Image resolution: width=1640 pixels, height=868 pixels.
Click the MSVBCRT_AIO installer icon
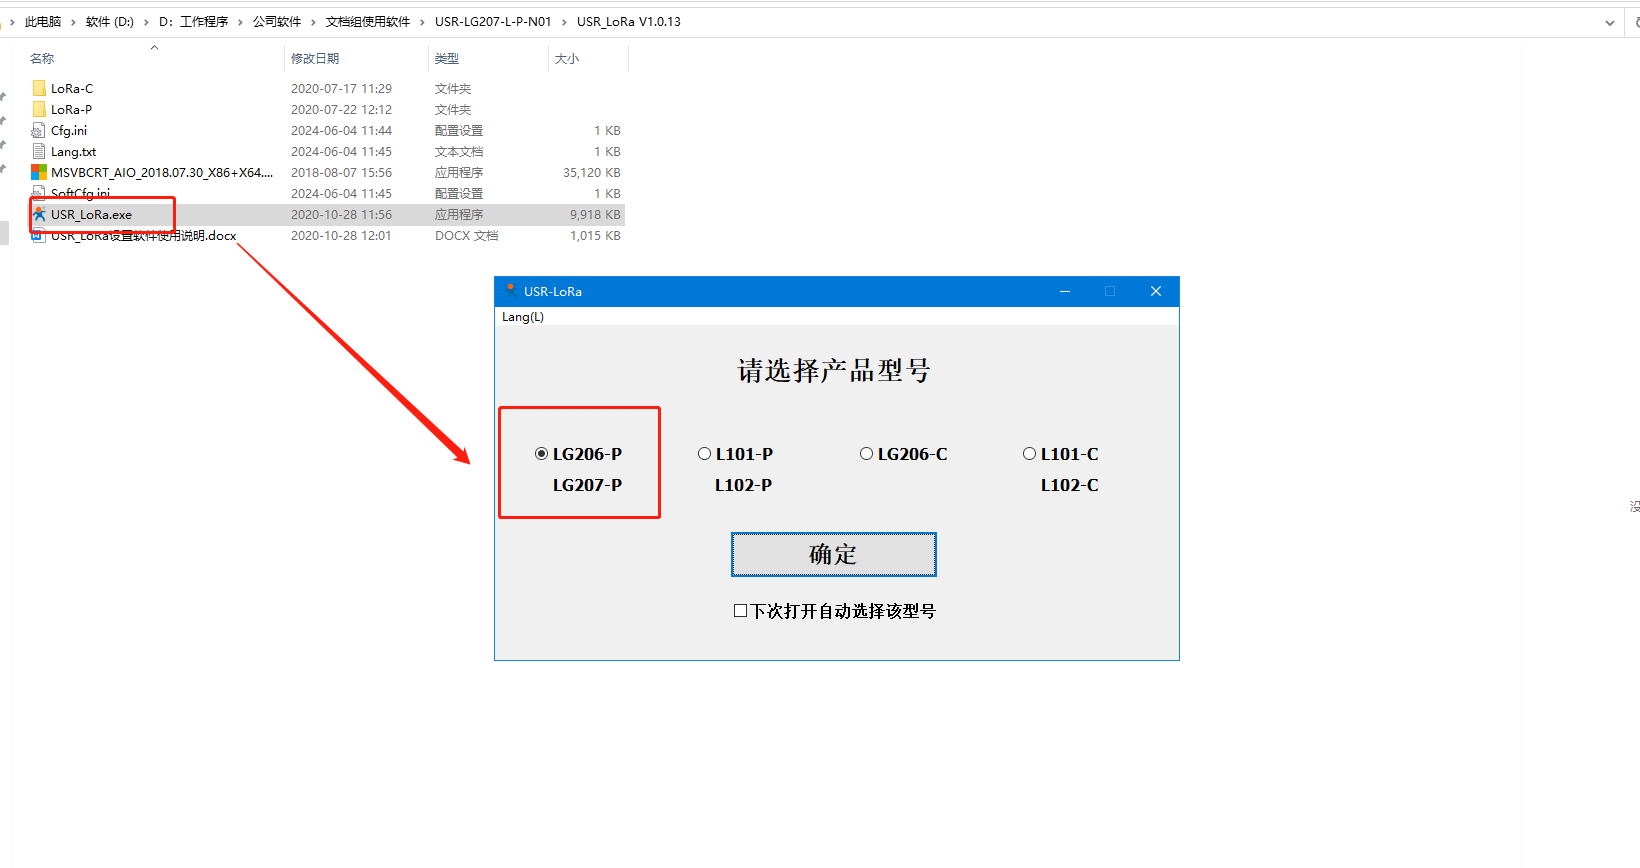point(39,172)
